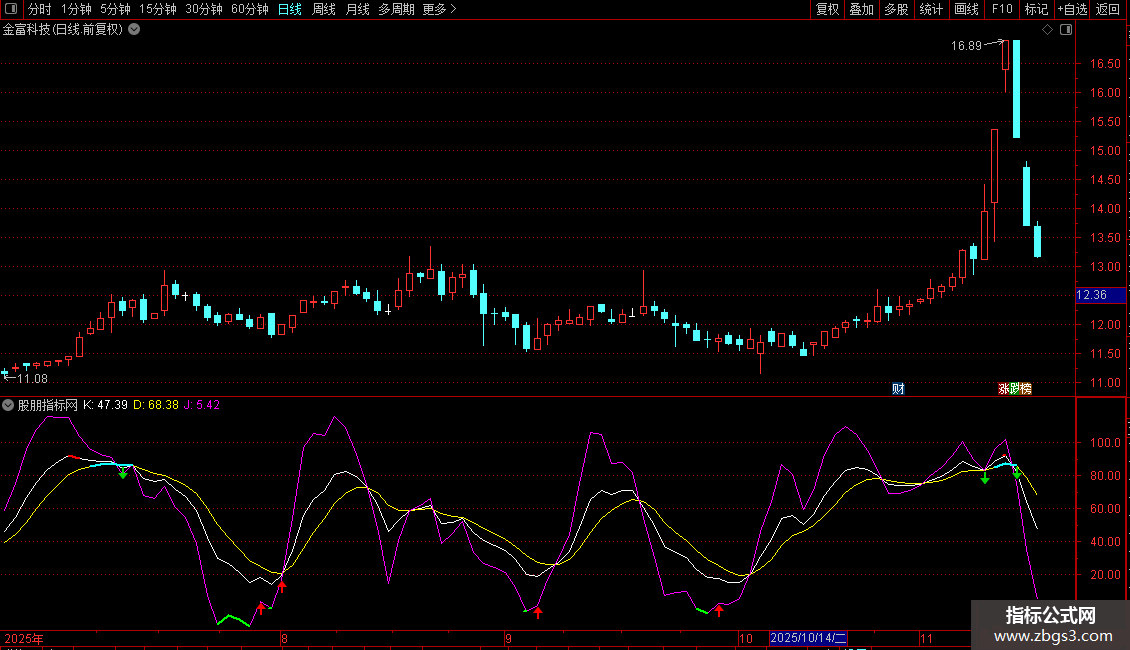1130x650 pixels.
Task: Select the 60分钟 period tab
Action: click(x=249, y=9)
